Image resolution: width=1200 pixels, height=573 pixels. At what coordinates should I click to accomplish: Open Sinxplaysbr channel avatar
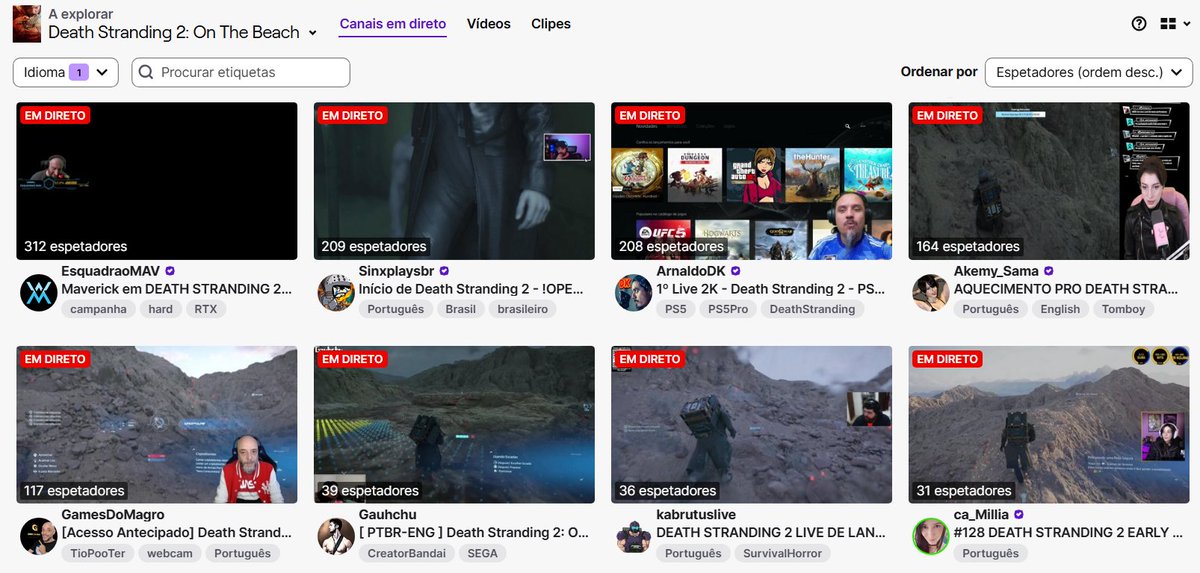pyautogui.click(x=336, y=292)
